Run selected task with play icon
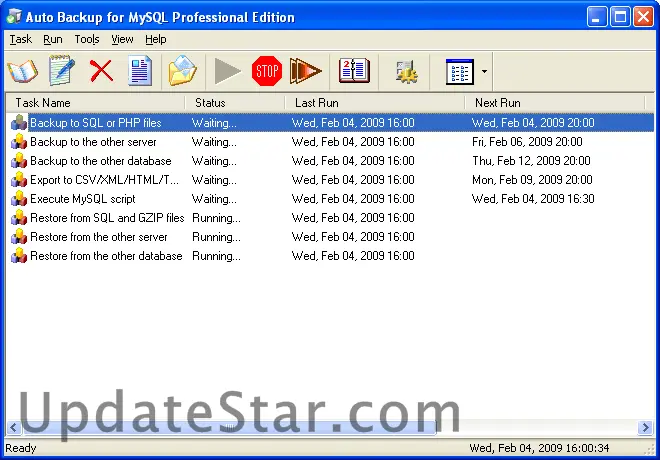The image size is (660, 460). (x=227, y=71)
